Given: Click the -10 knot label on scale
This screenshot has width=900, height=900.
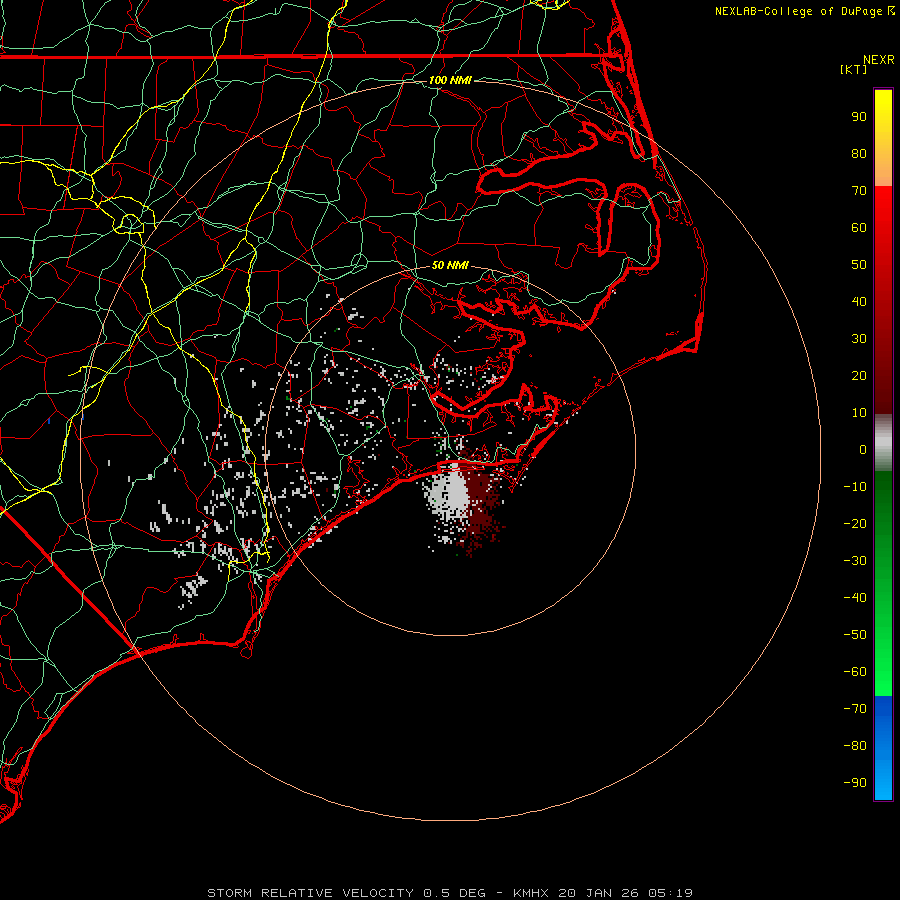Looking at the screenshot, I should pyautogui.click(x=855, y=487).
